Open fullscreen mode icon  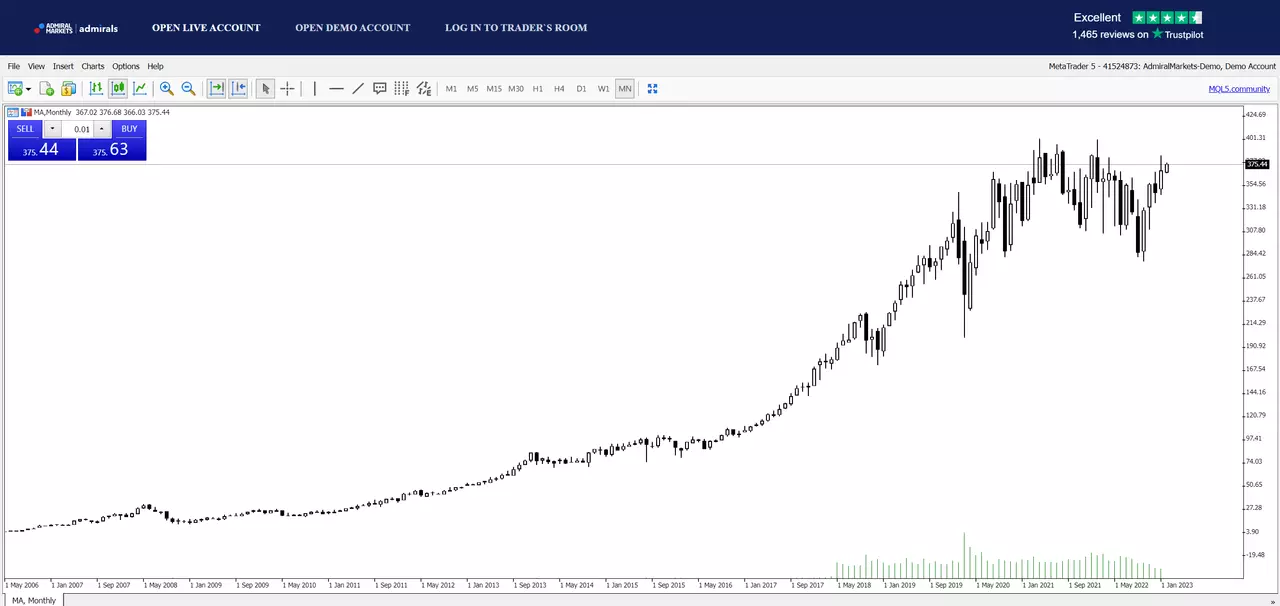point(652,89)
